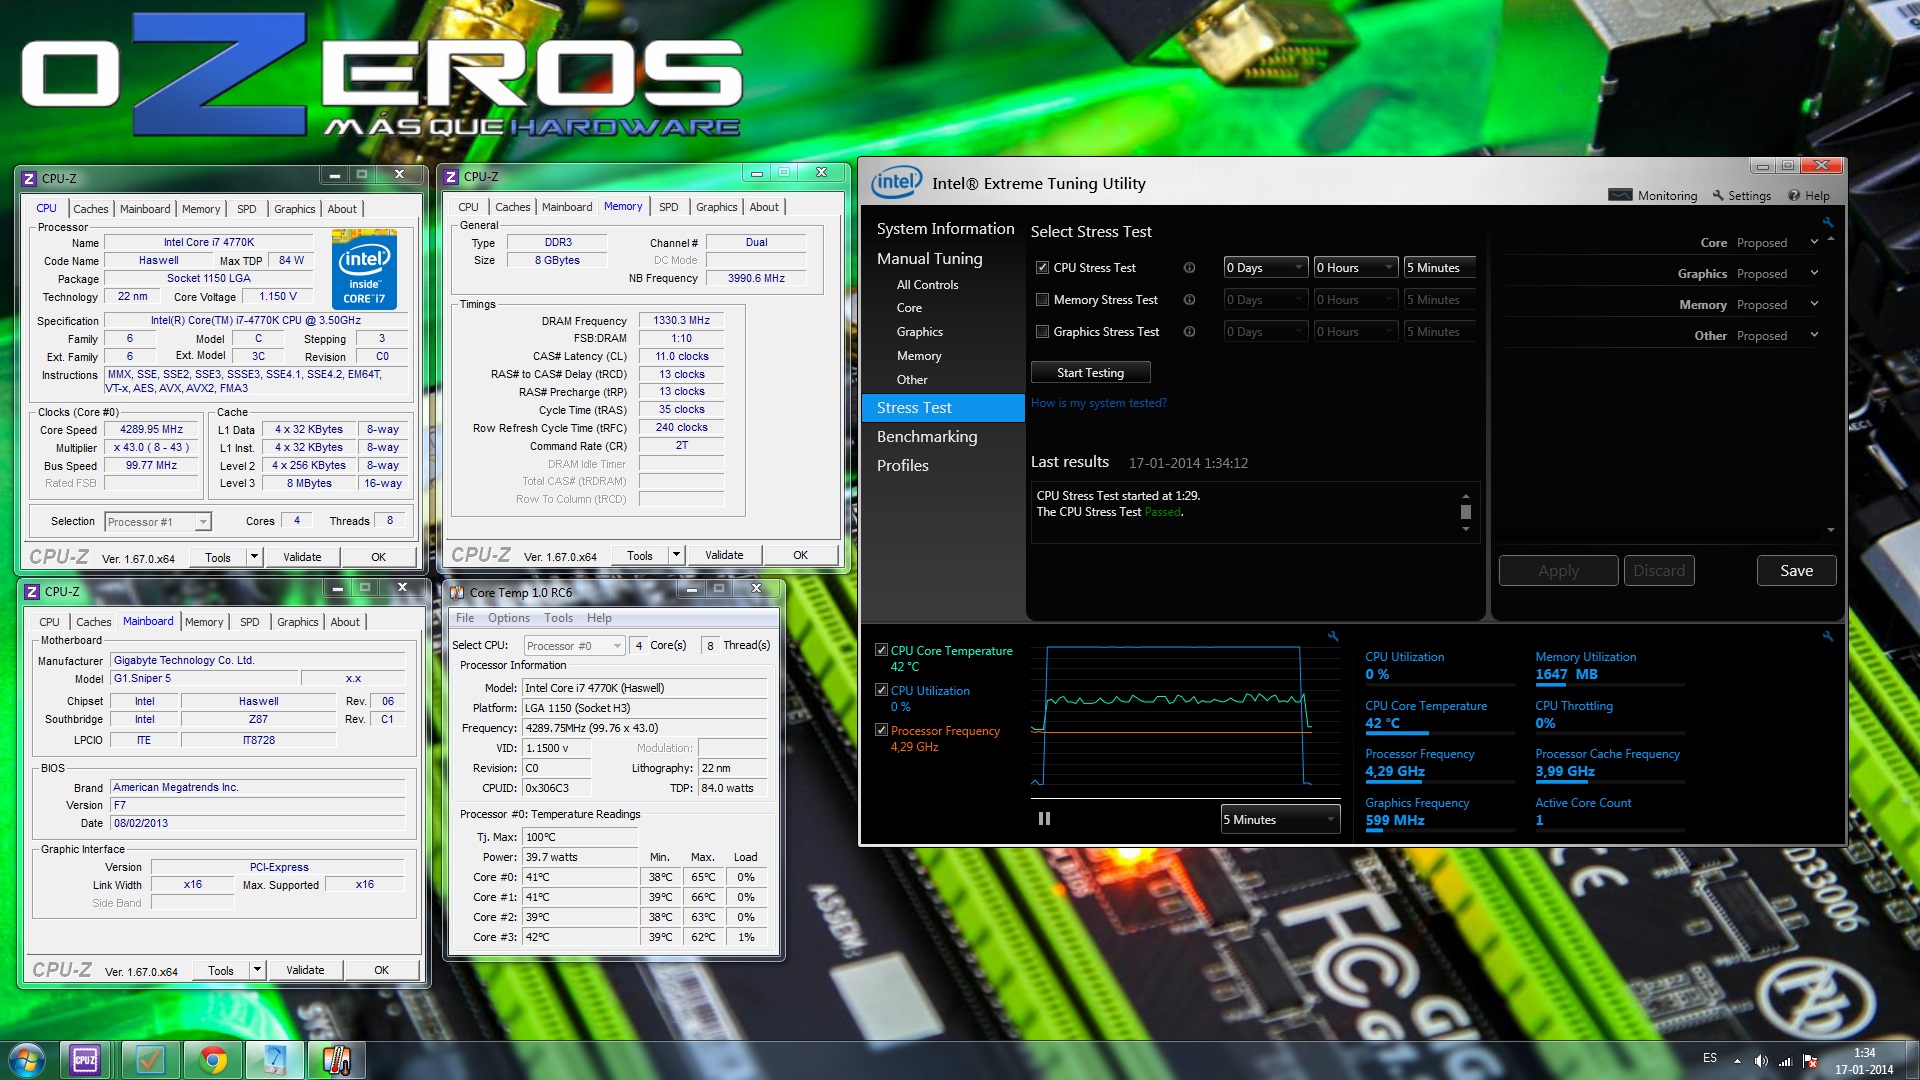Click the volume speaker tray icon
Screen dimensions: 1920x1080
[1761, 1061]
